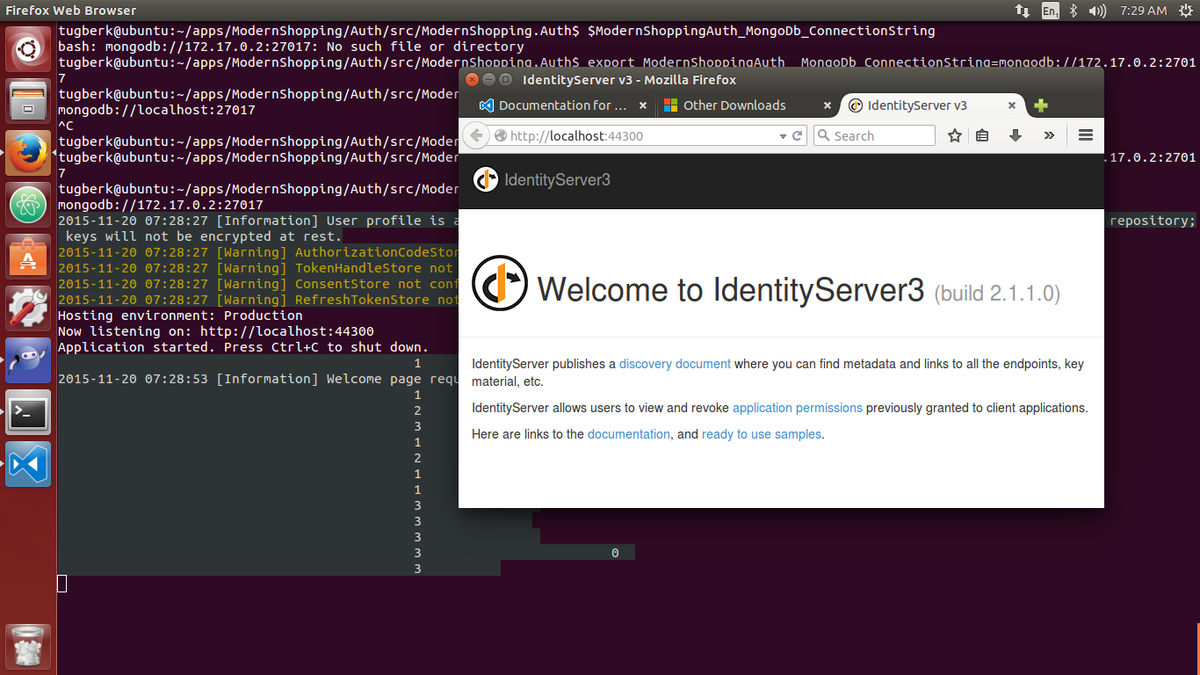Image resolution: width=1200 pixels, height=675 pixels.
Task: Expand URL history dropdown arrow
Action: coord(783,136)
